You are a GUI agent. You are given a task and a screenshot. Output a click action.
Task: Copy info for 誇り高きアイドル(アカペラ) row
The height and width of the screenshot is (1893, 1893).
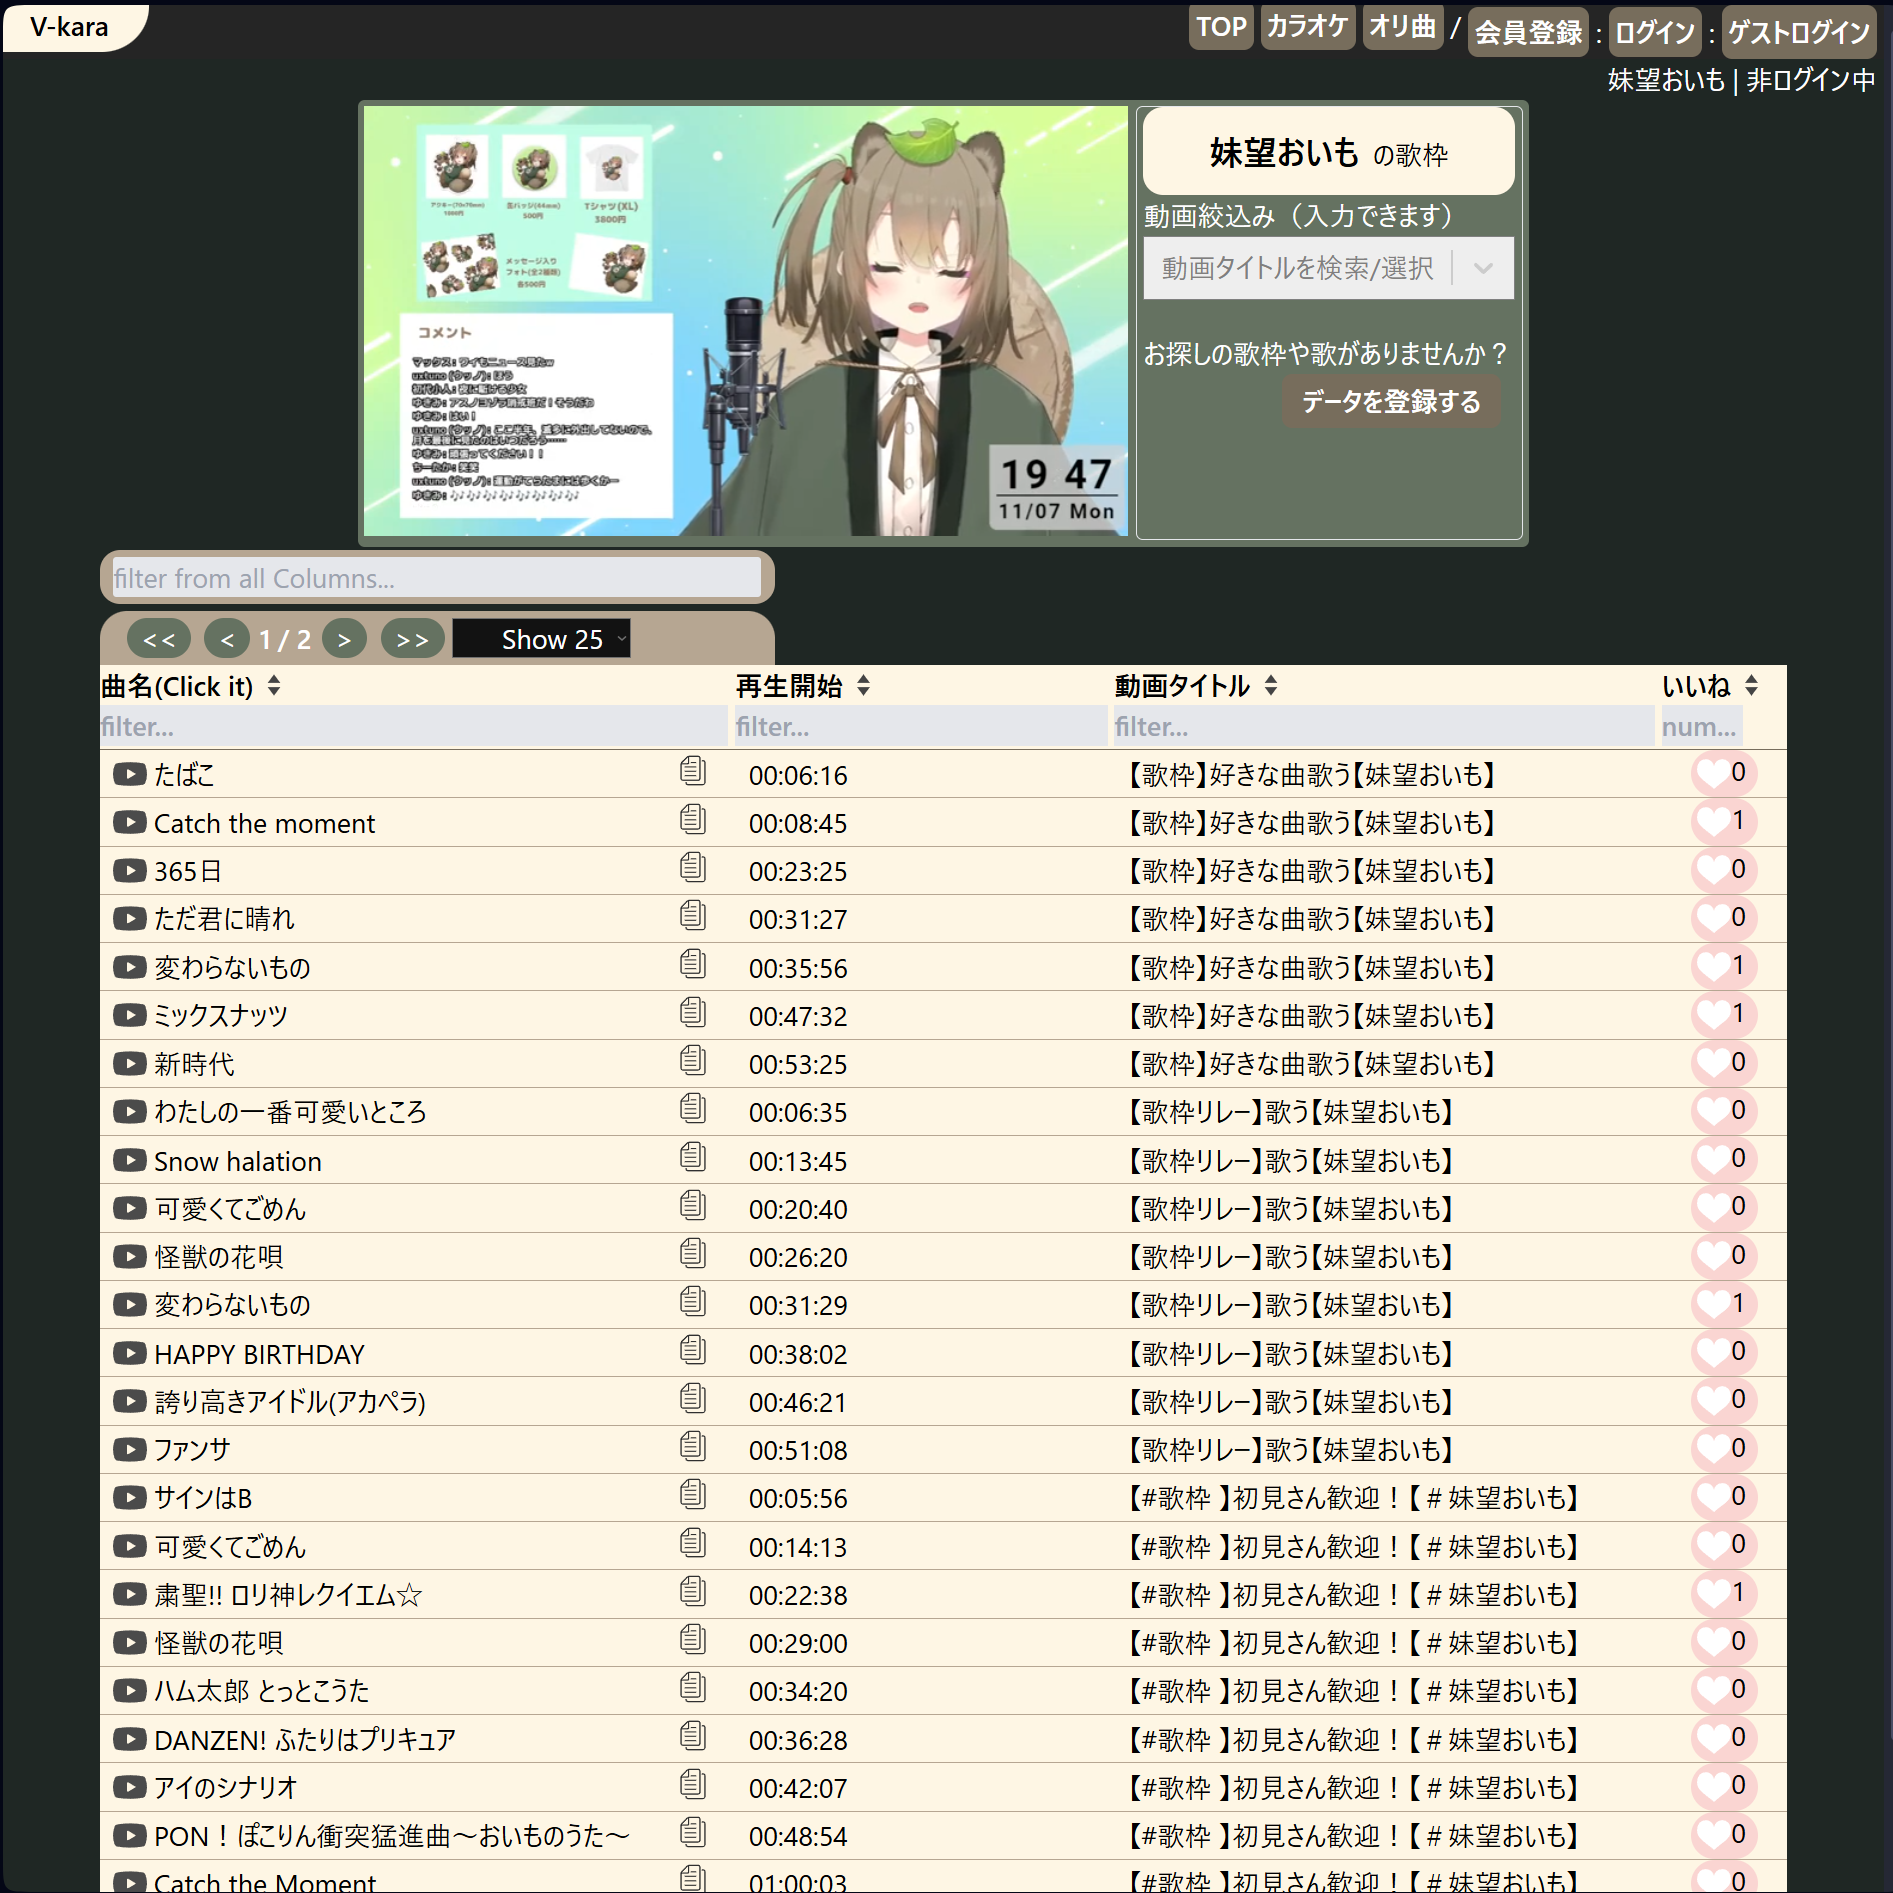point(693,1398)
